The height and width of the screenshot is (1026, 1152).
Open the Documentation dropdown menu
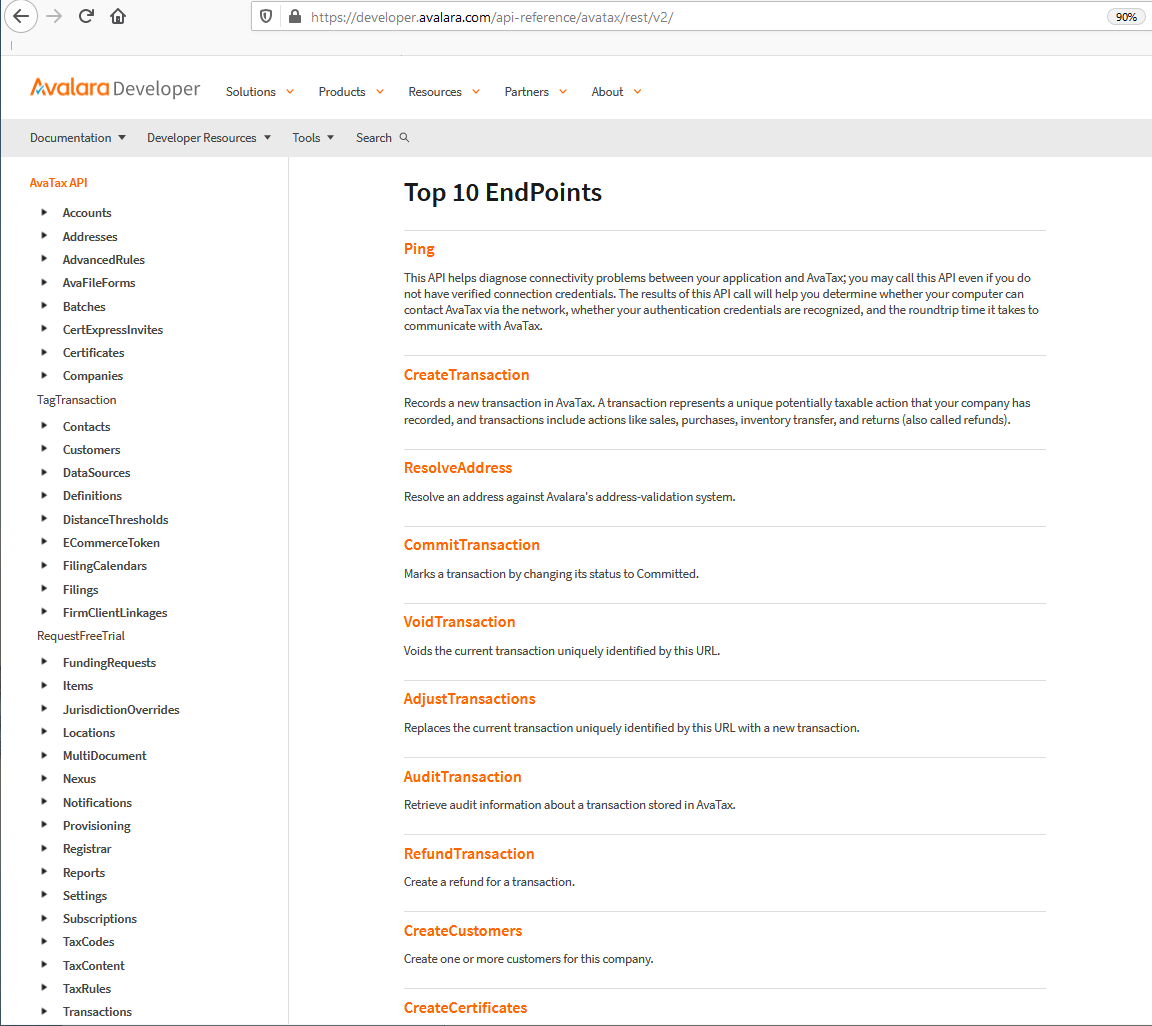coord(77,138)
